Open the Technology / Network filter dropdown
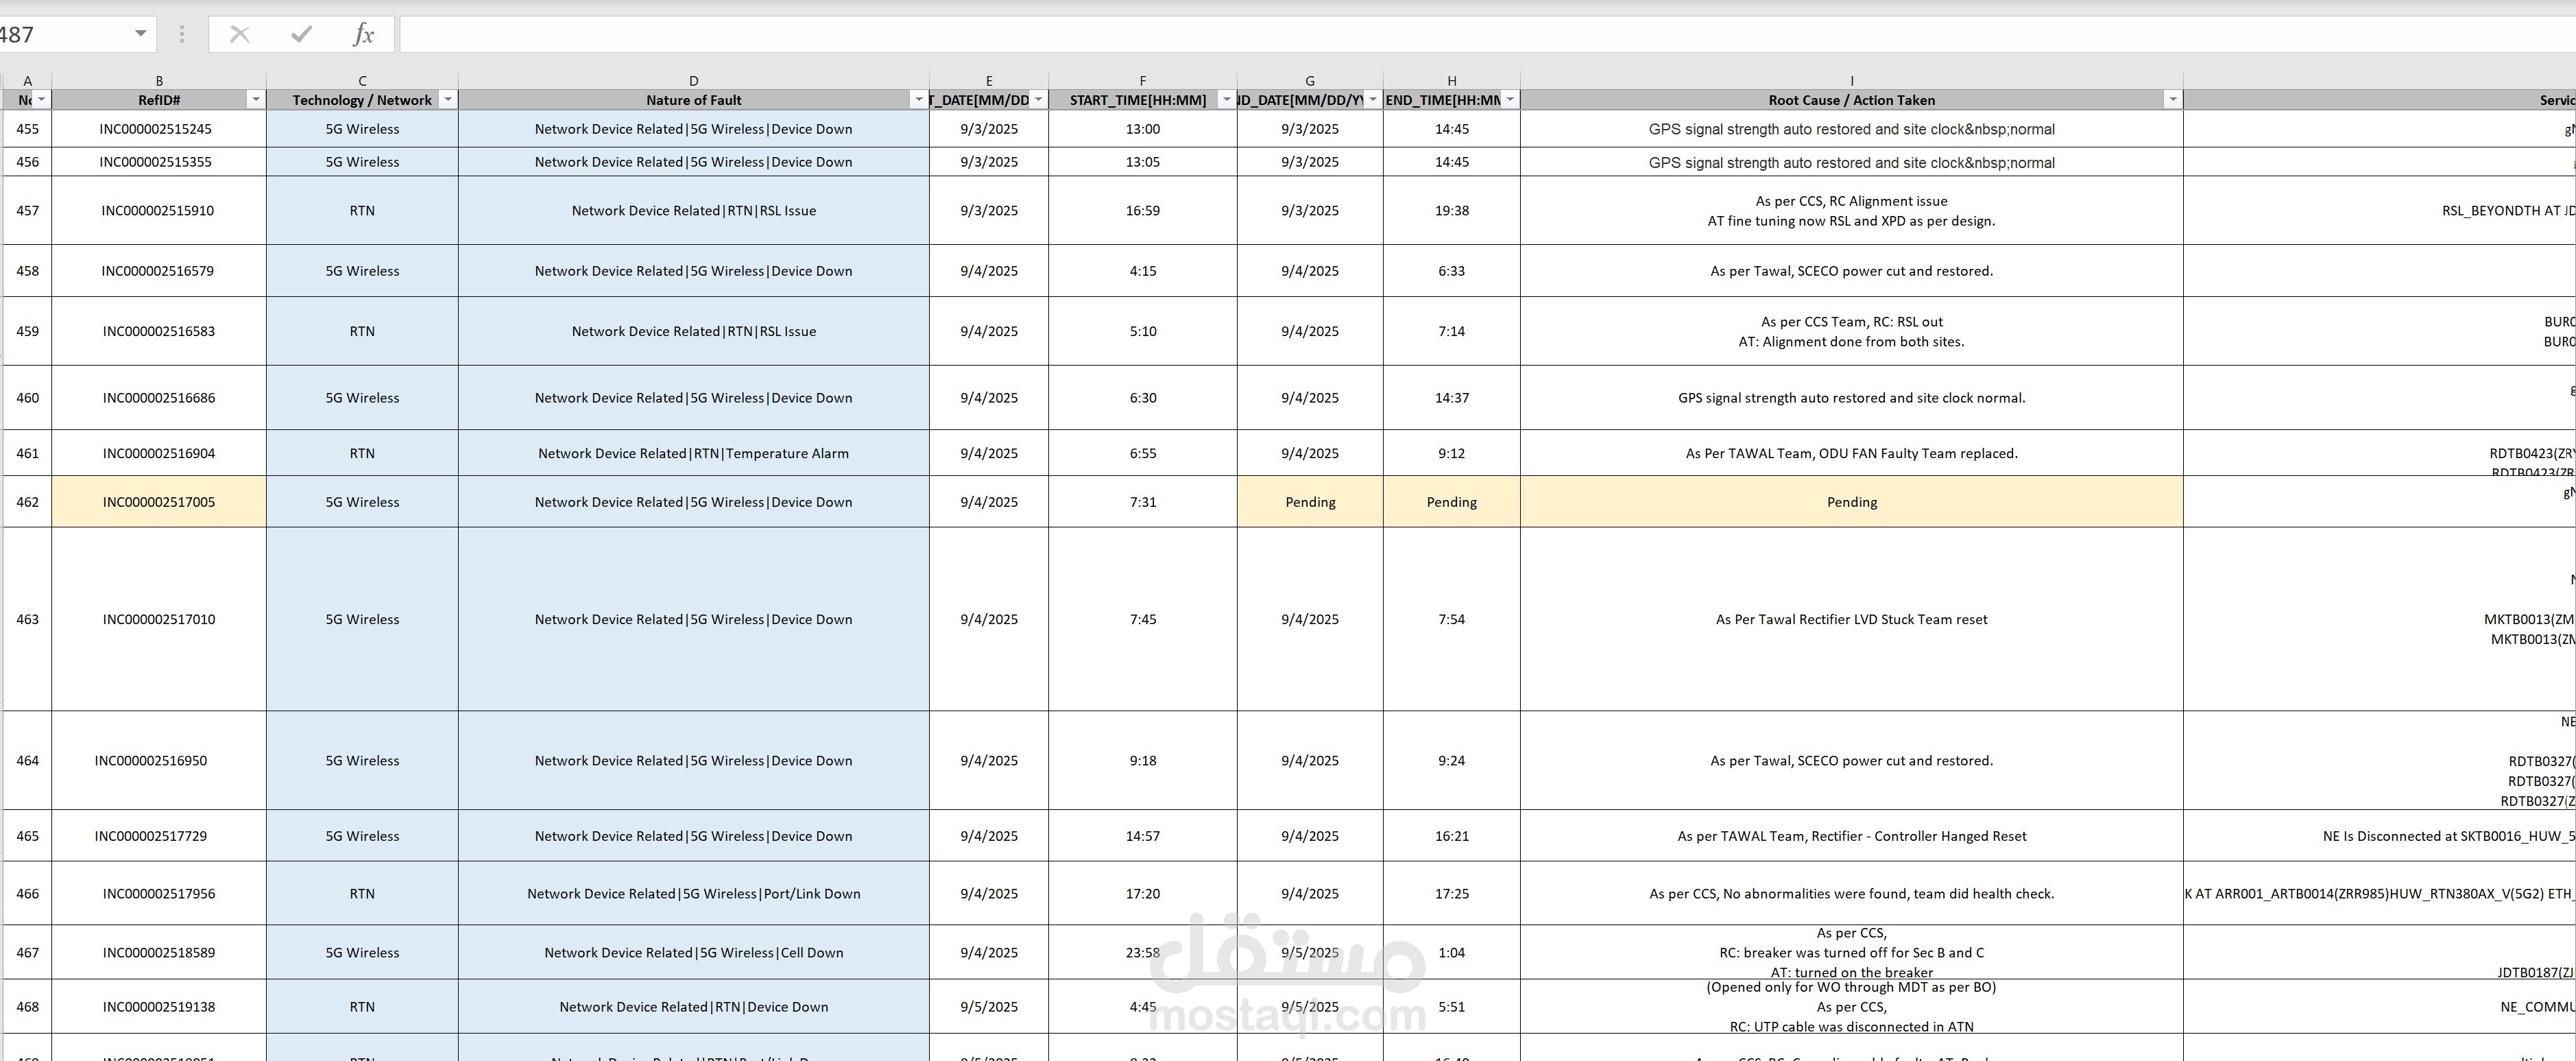 [448, 99]
